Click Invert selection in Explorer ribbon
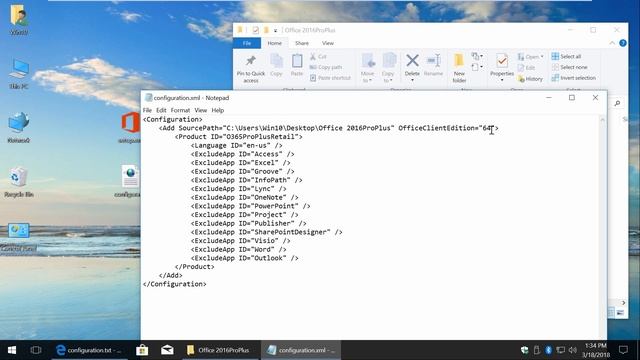640x360 pixels. 573,78
